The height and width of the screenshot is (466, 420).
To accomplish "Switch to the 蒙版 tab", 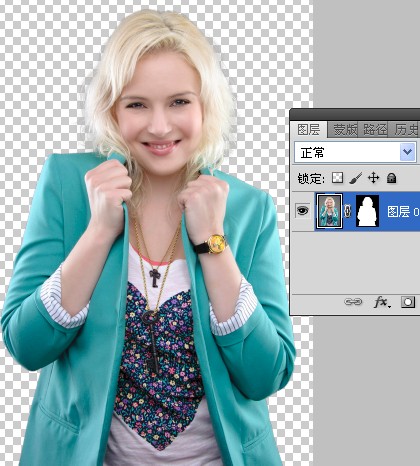I will coord(344,129).
